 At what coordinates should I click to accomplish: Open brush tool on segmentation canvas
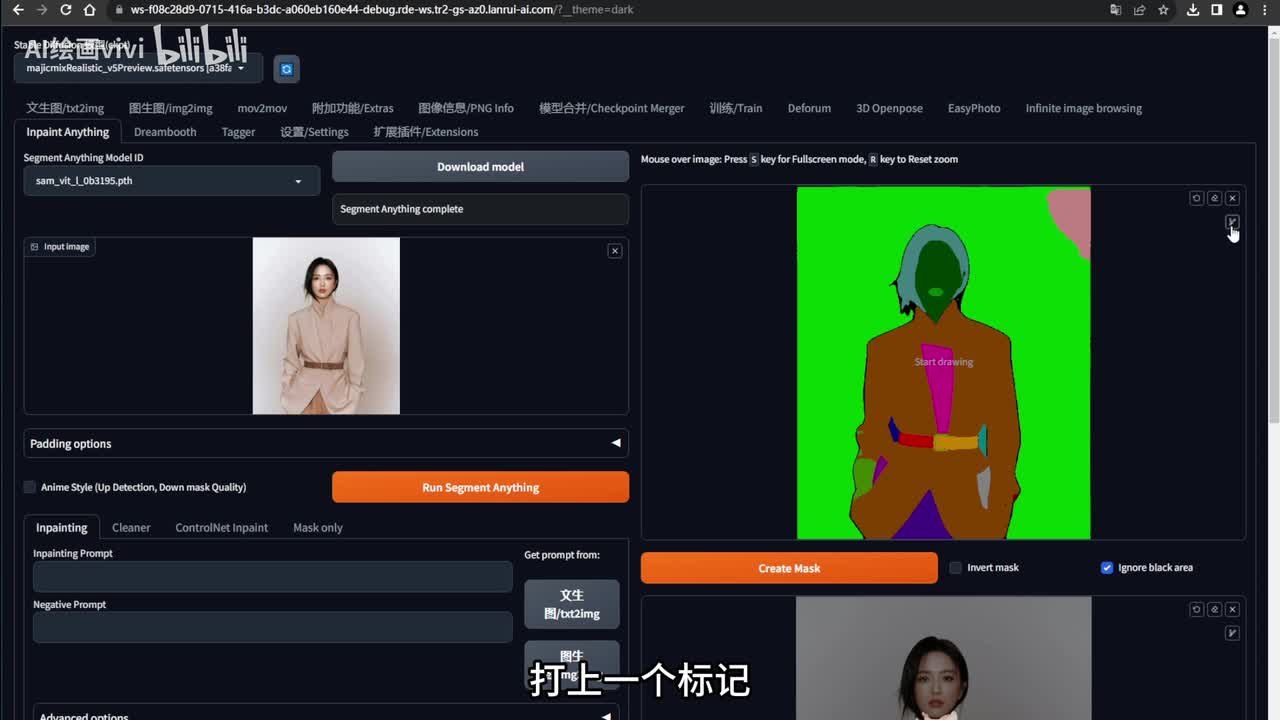[1232, 222]
